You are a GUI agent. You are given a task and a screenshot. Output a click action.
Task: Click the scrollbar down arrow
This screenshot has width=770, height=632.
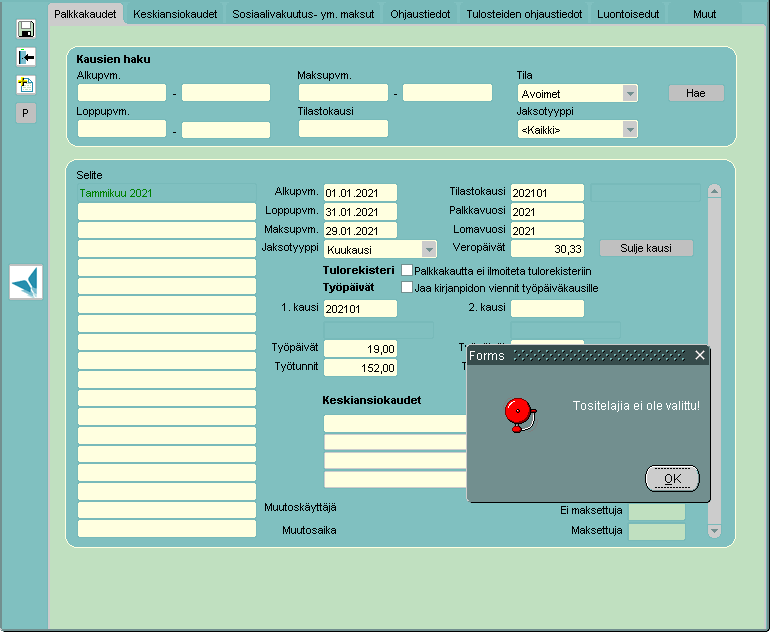tap(715, 530)
